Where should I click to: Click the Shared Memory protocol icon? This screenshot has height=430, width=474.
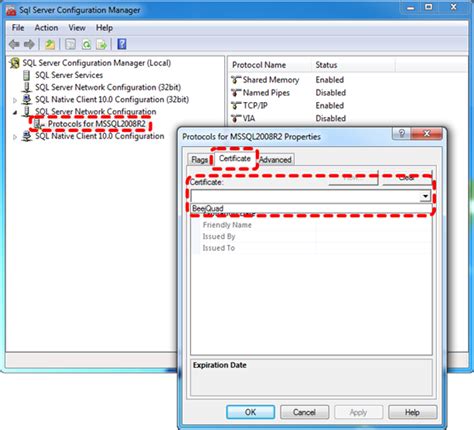click(236, 80)
